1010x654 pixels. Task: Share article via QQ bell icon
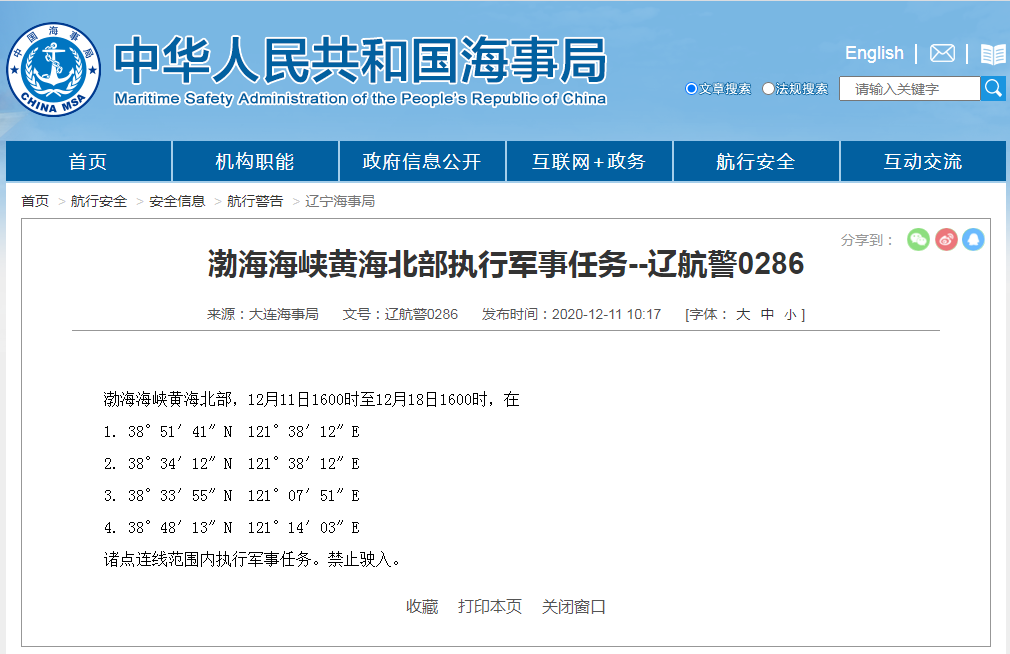[973, 240]
